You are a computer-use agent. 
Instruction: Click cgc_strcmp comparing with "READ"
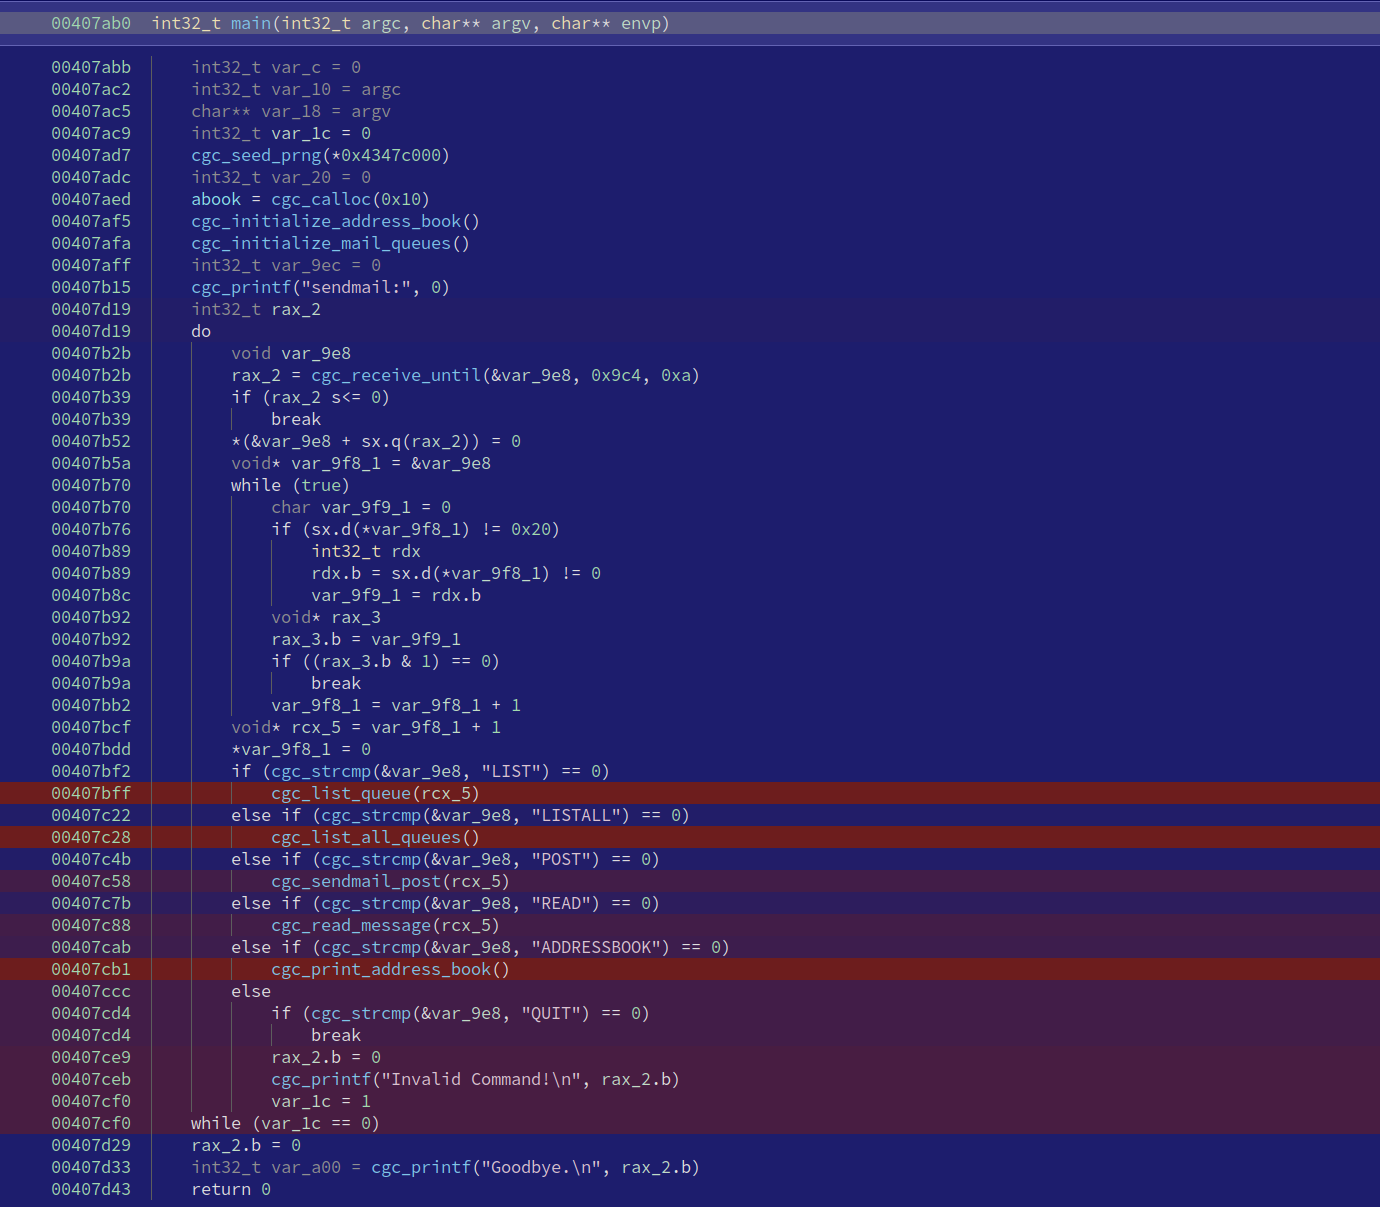(x=371, y=903)
